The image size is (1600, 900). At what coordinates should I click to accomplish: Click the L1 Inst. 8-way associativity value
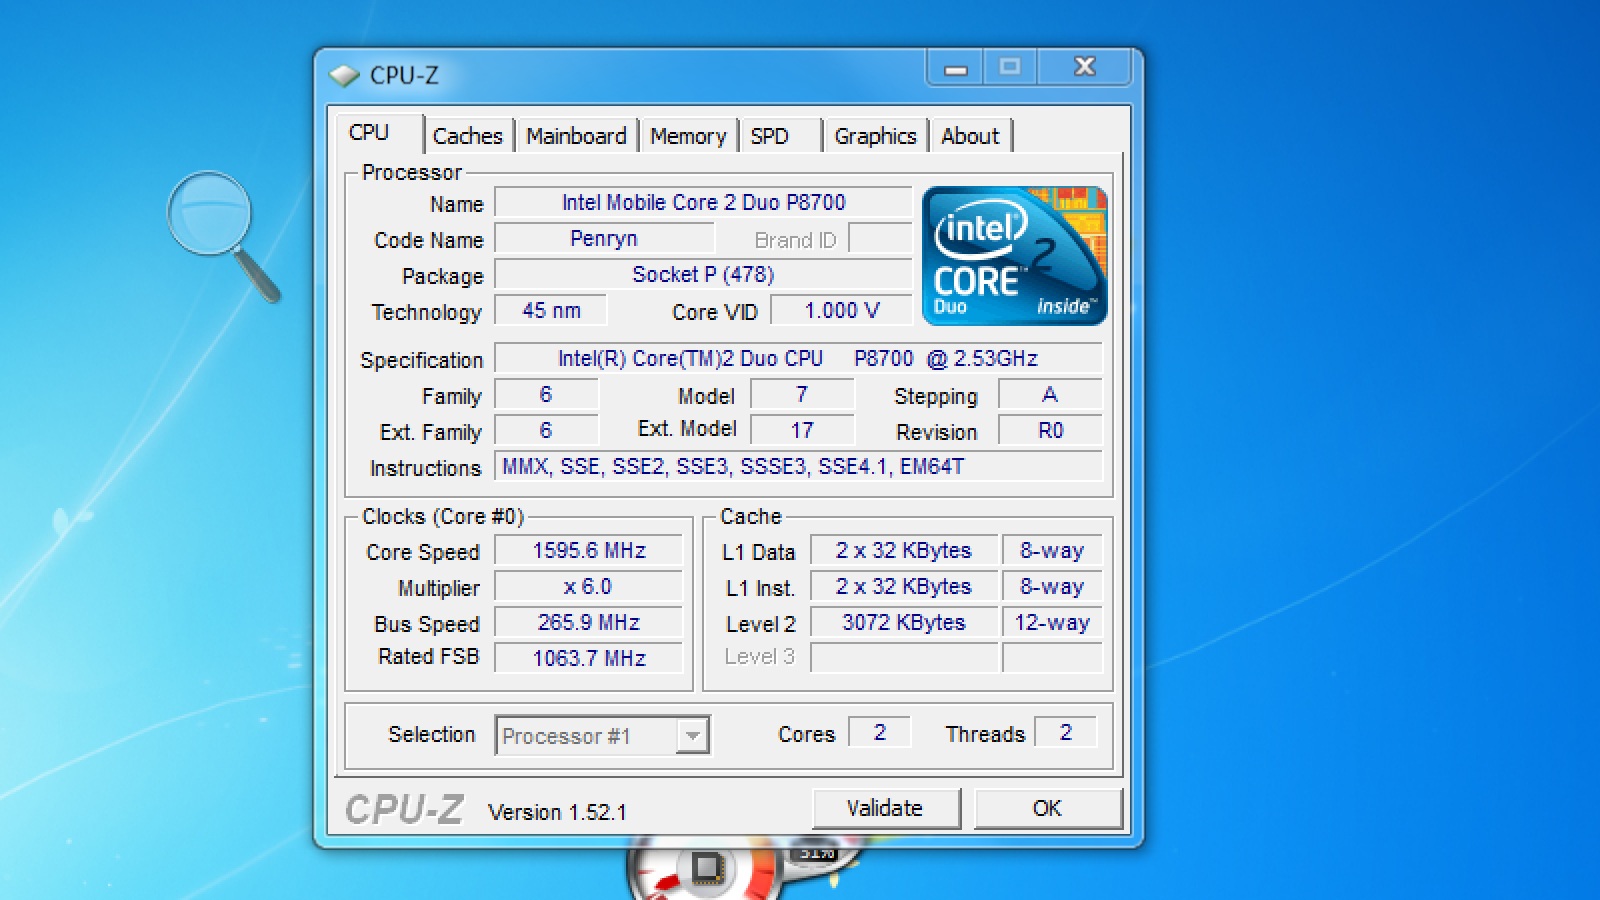click(1052, 586)
